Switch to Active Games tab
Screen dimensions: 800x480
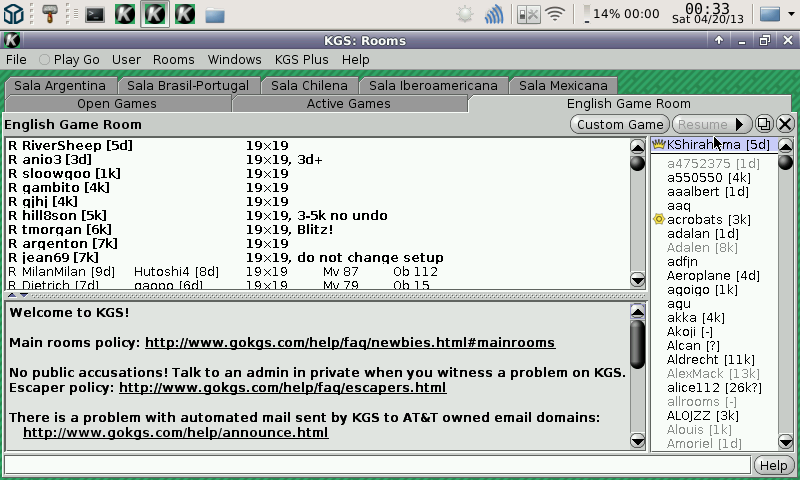click(348, 104)
